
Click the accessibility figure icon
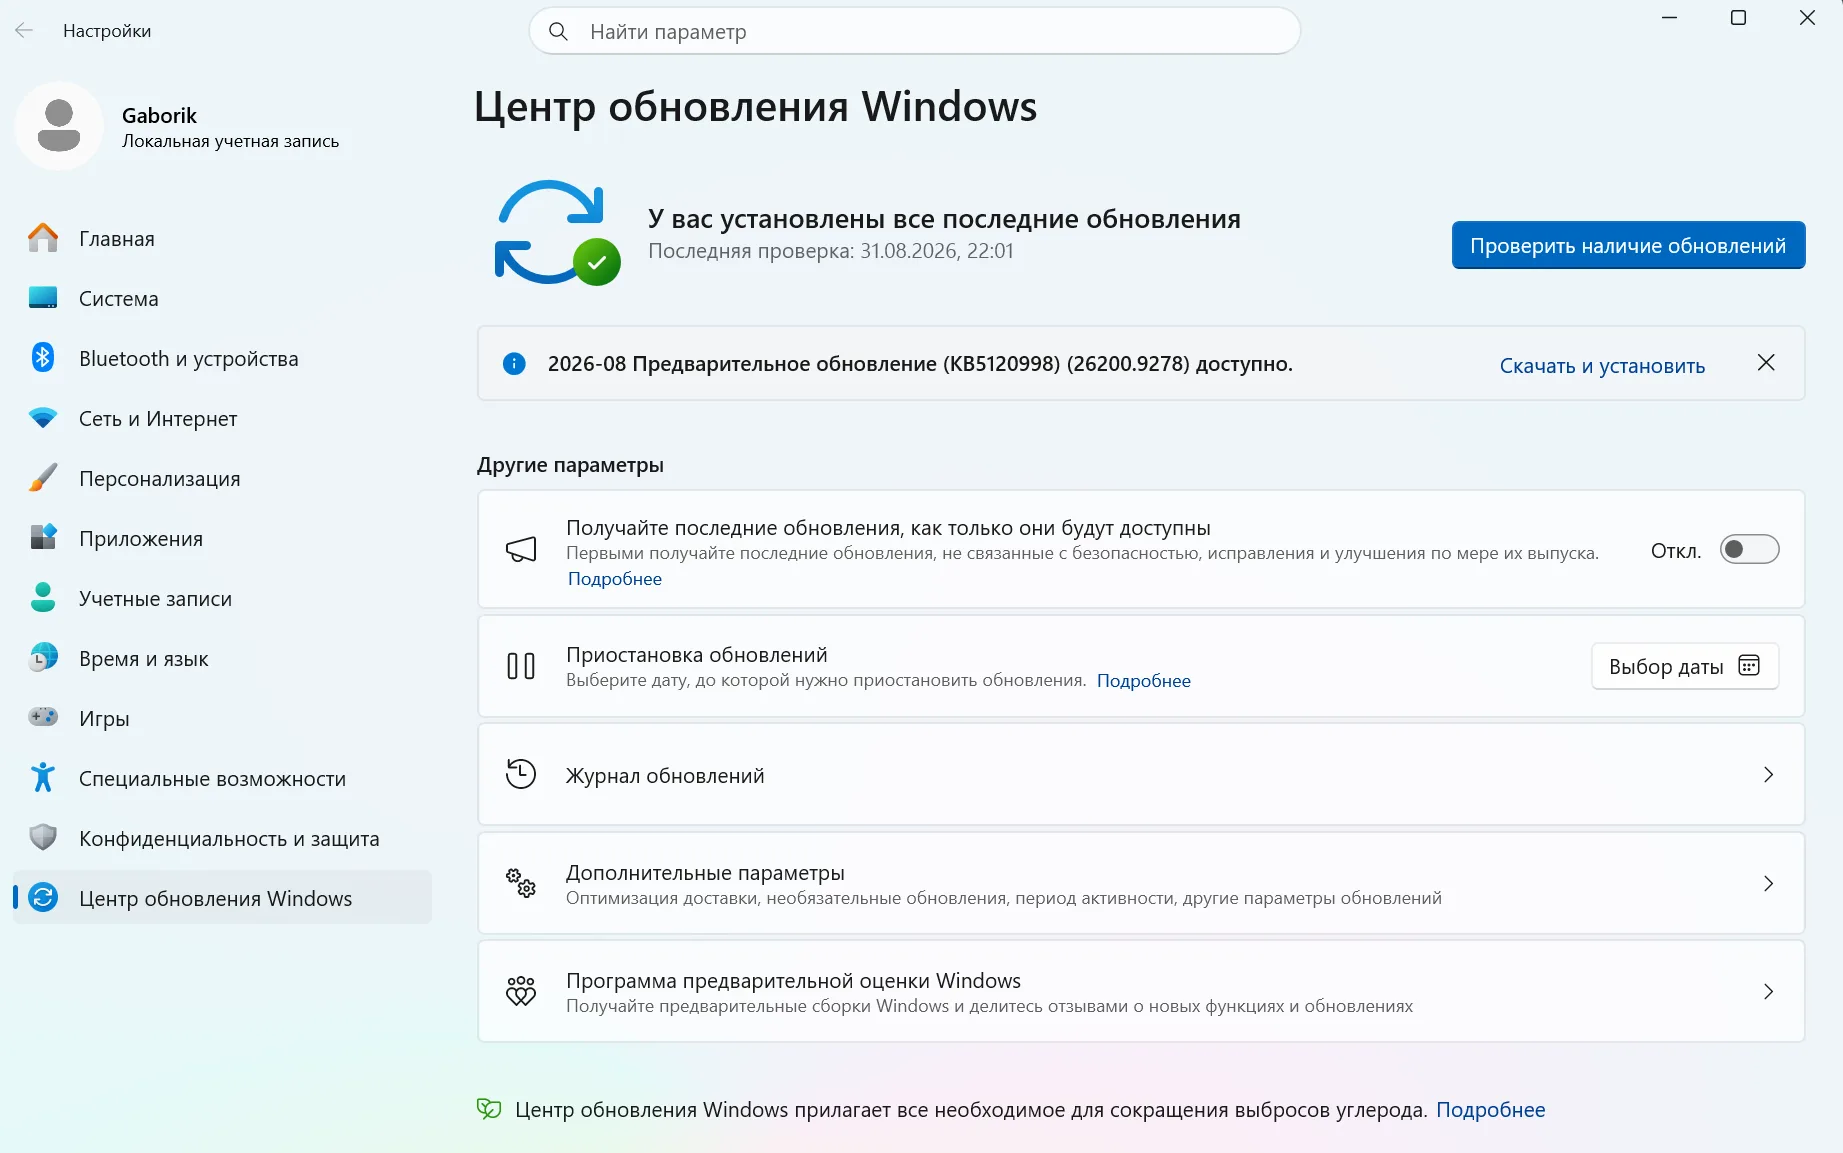coord(43,777)
